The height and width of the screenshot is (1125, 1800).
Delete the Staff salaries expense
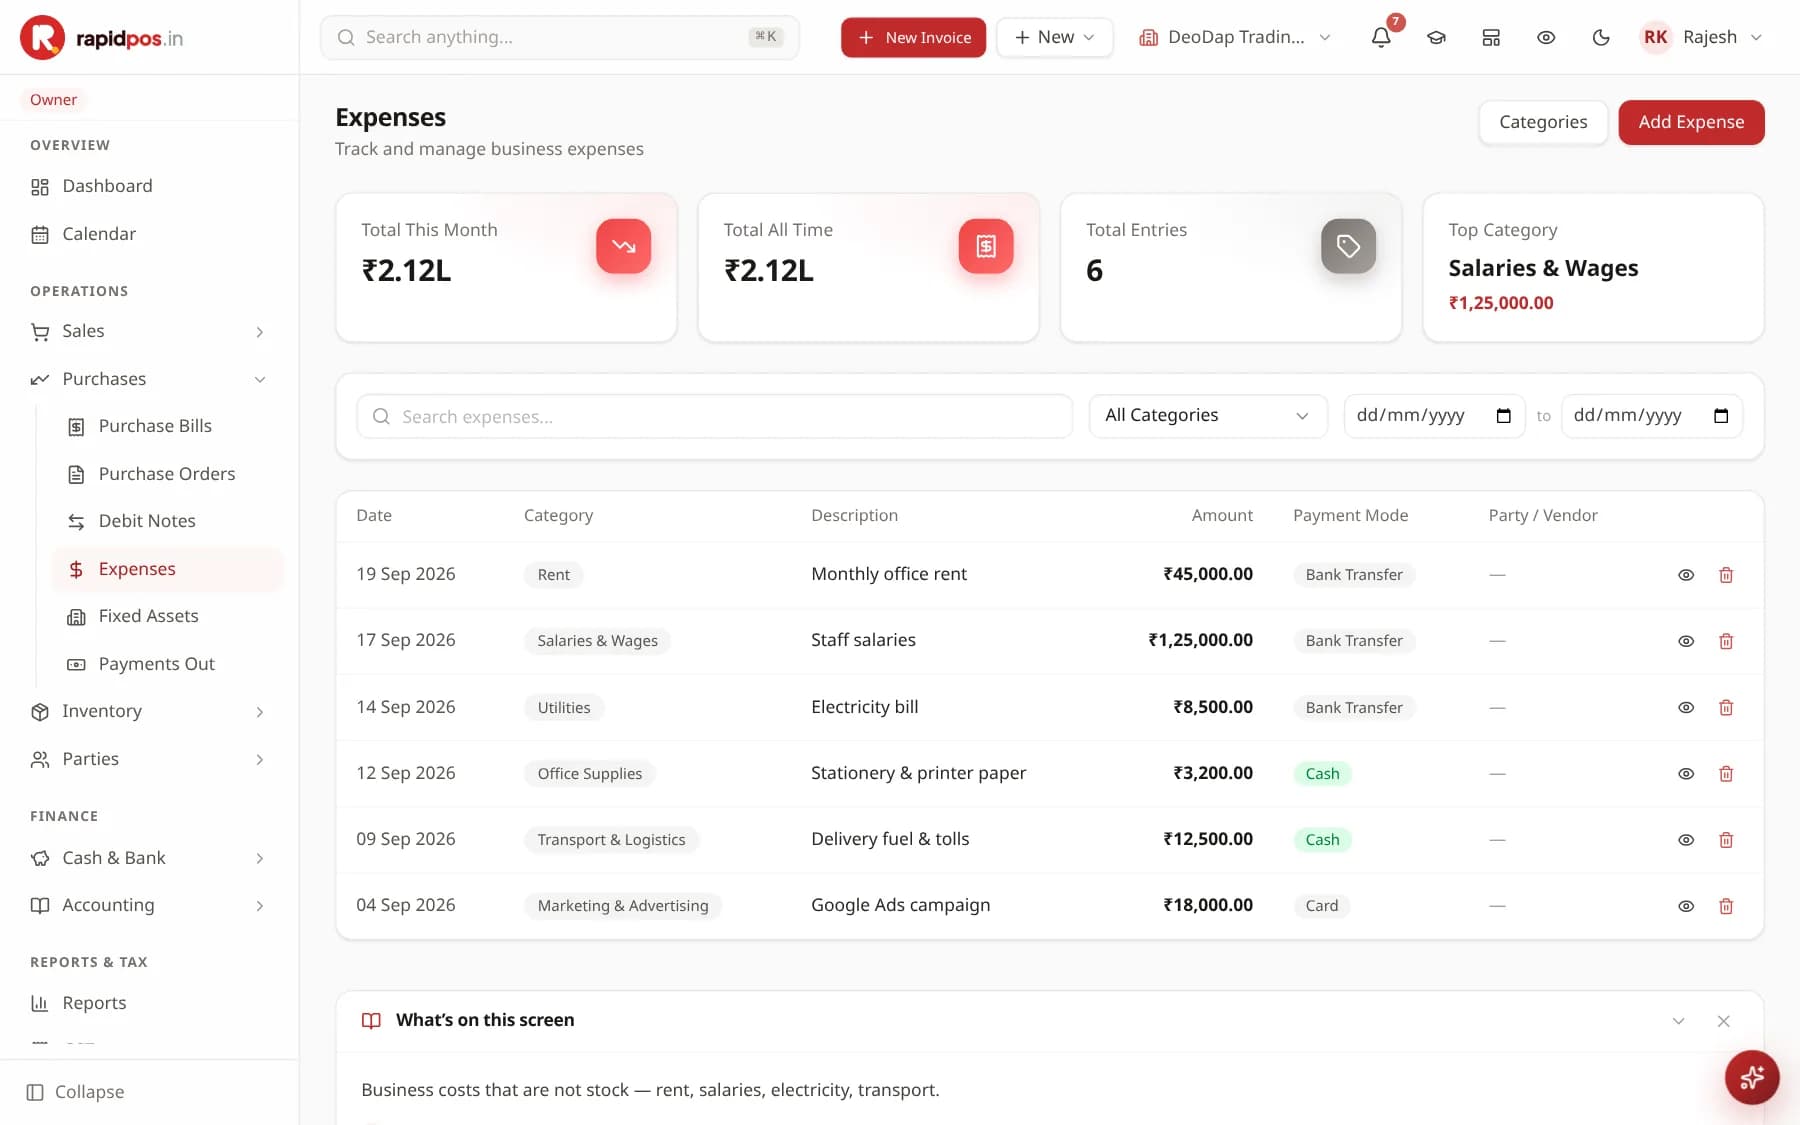1726,641
